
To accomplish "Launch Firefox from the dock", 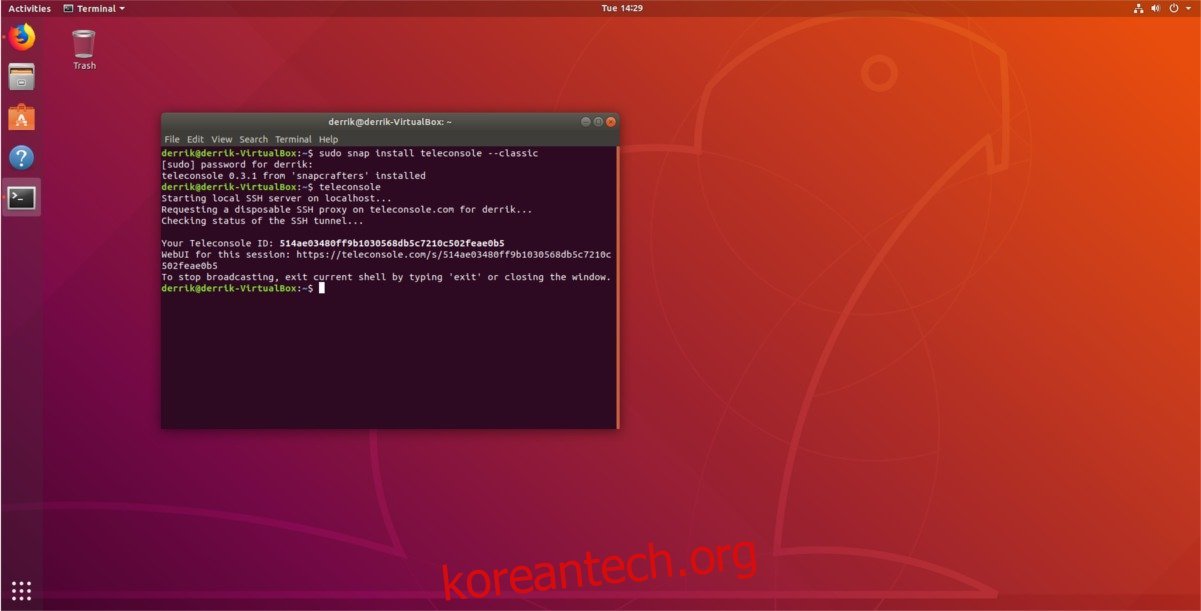I will (21, 36).
